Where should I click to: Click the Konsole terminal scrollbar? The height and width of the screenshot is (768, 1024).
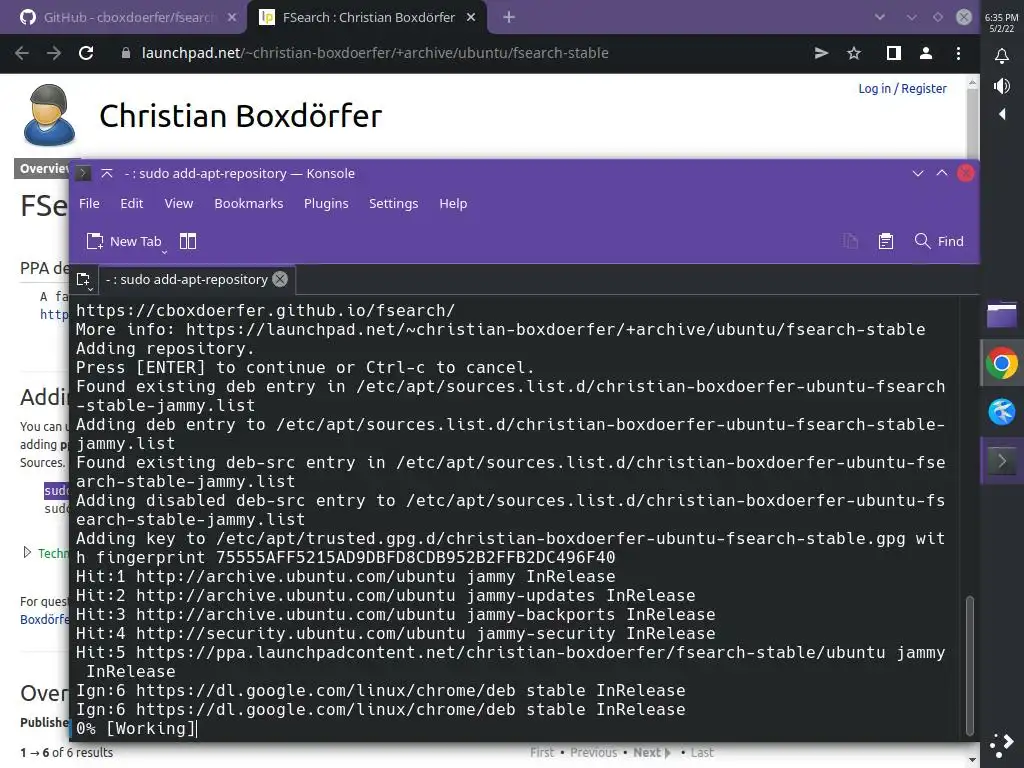[970, 665]
